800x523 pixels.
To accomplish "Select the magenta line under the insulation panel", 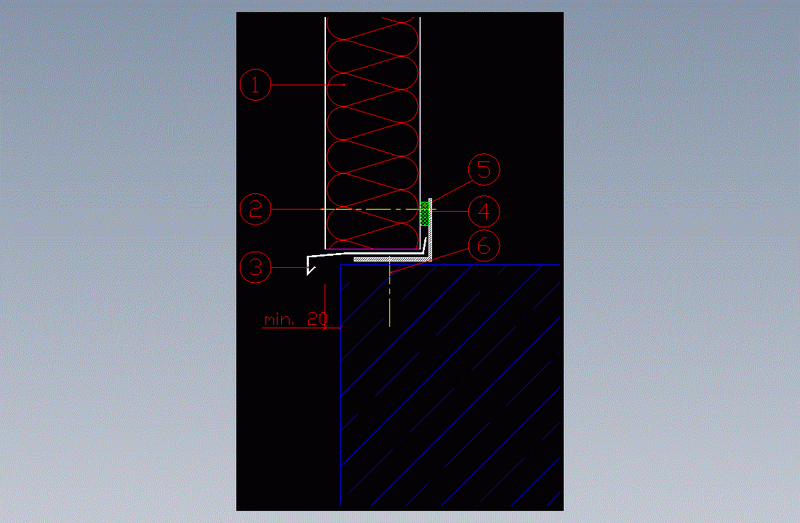I will coord(371,248).
